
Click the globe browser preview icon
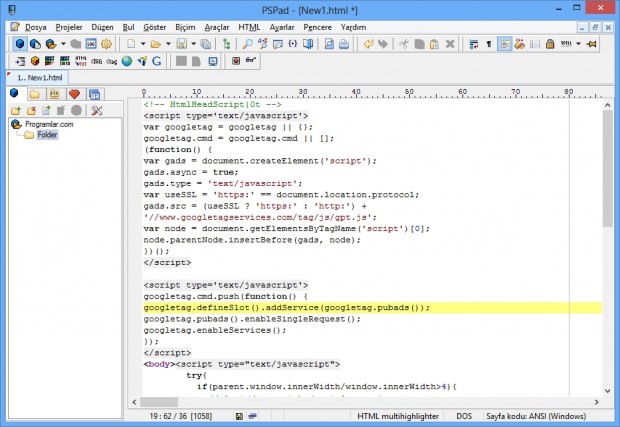coord(127,61)
